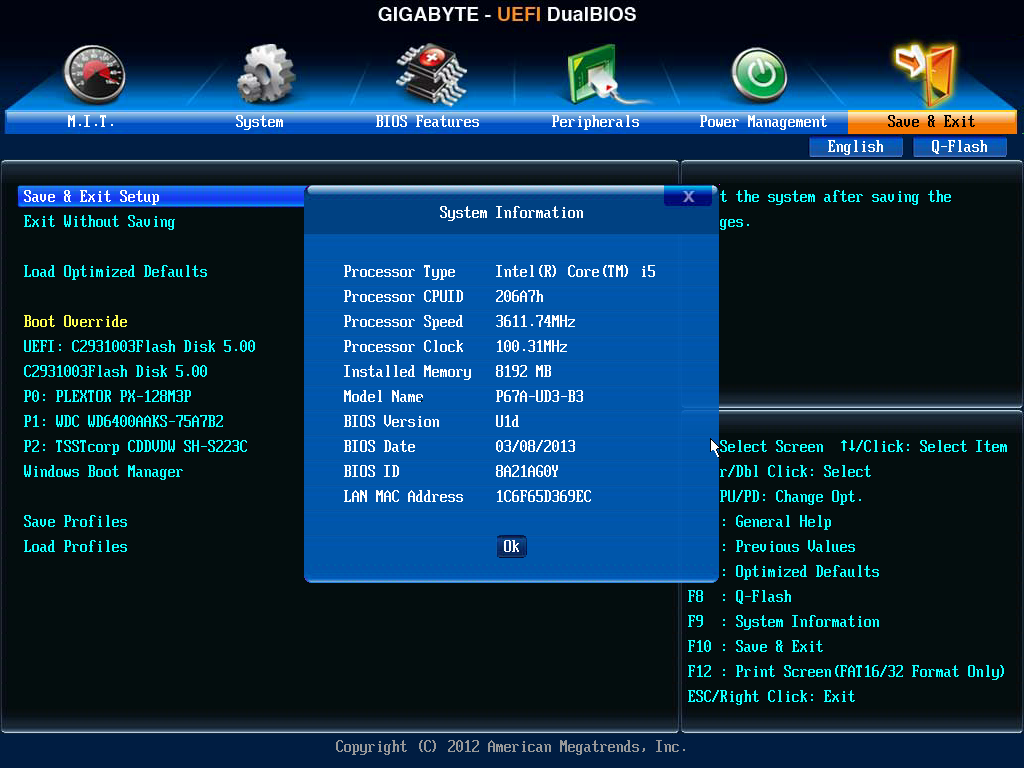Switch to the System tab
Image resolution: width=1024 pixels, height=768 pixels.
[259, 121]
